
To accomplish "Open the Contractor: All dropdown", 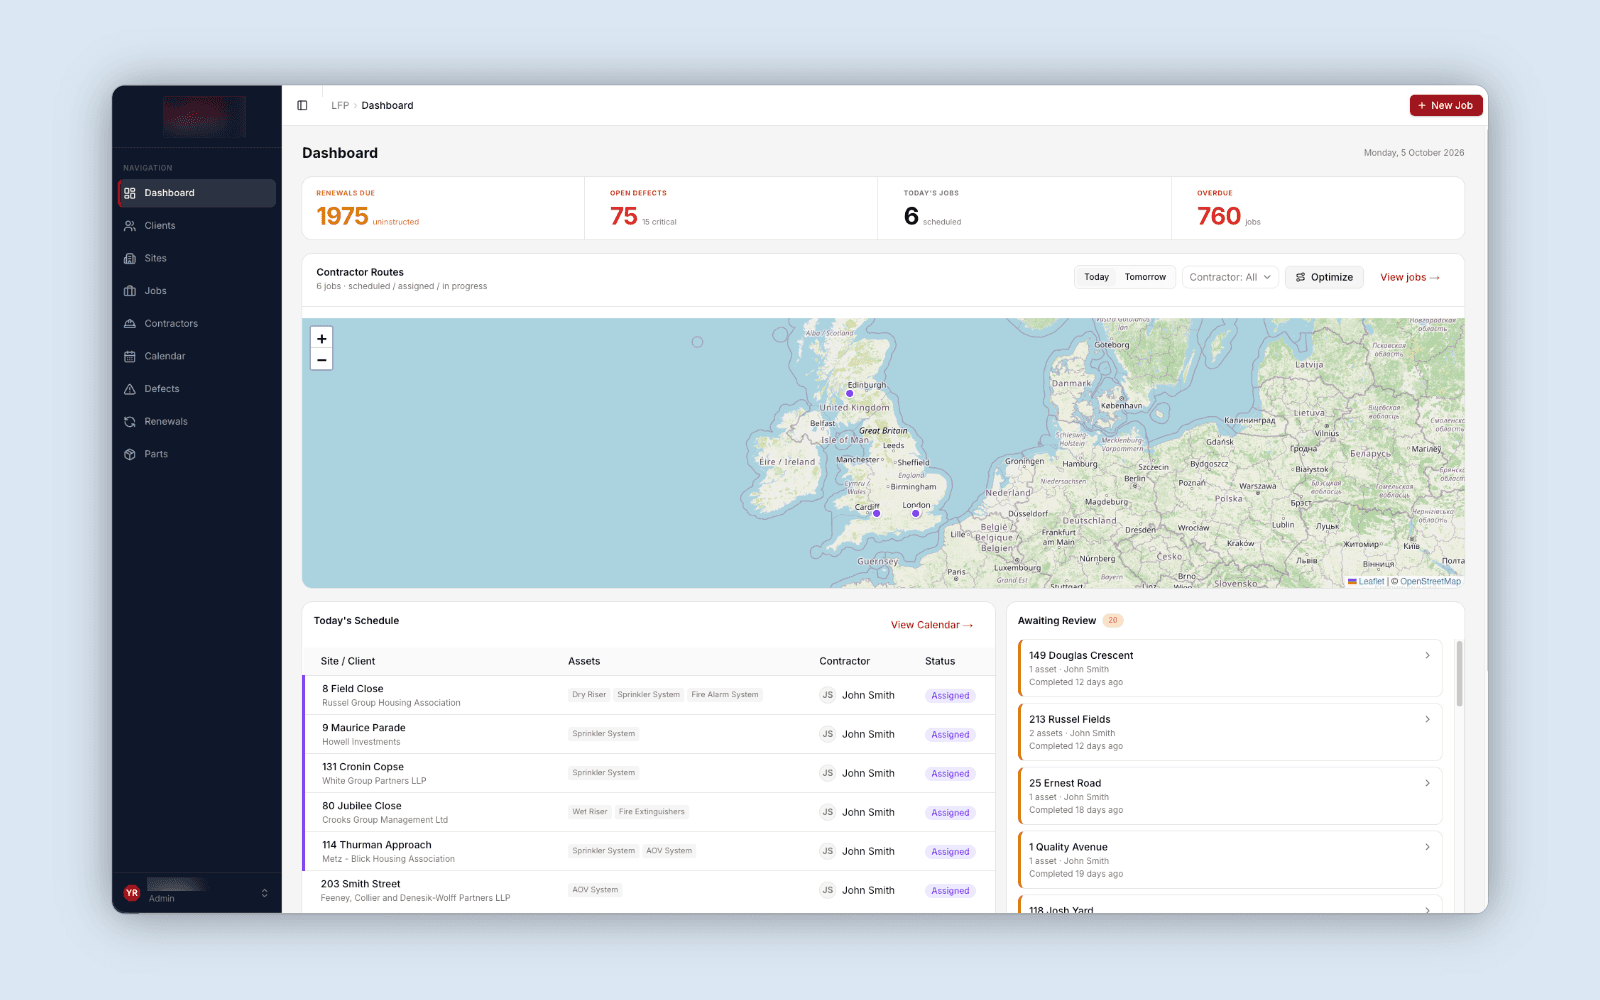I will pyautogui.click(x=1230, y=277).
